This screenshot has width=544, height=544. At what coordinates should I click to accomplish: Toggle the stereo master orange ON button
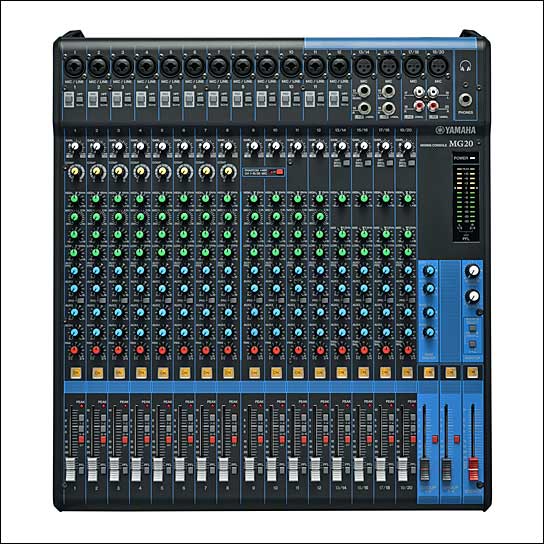click(x=472, y=373)
